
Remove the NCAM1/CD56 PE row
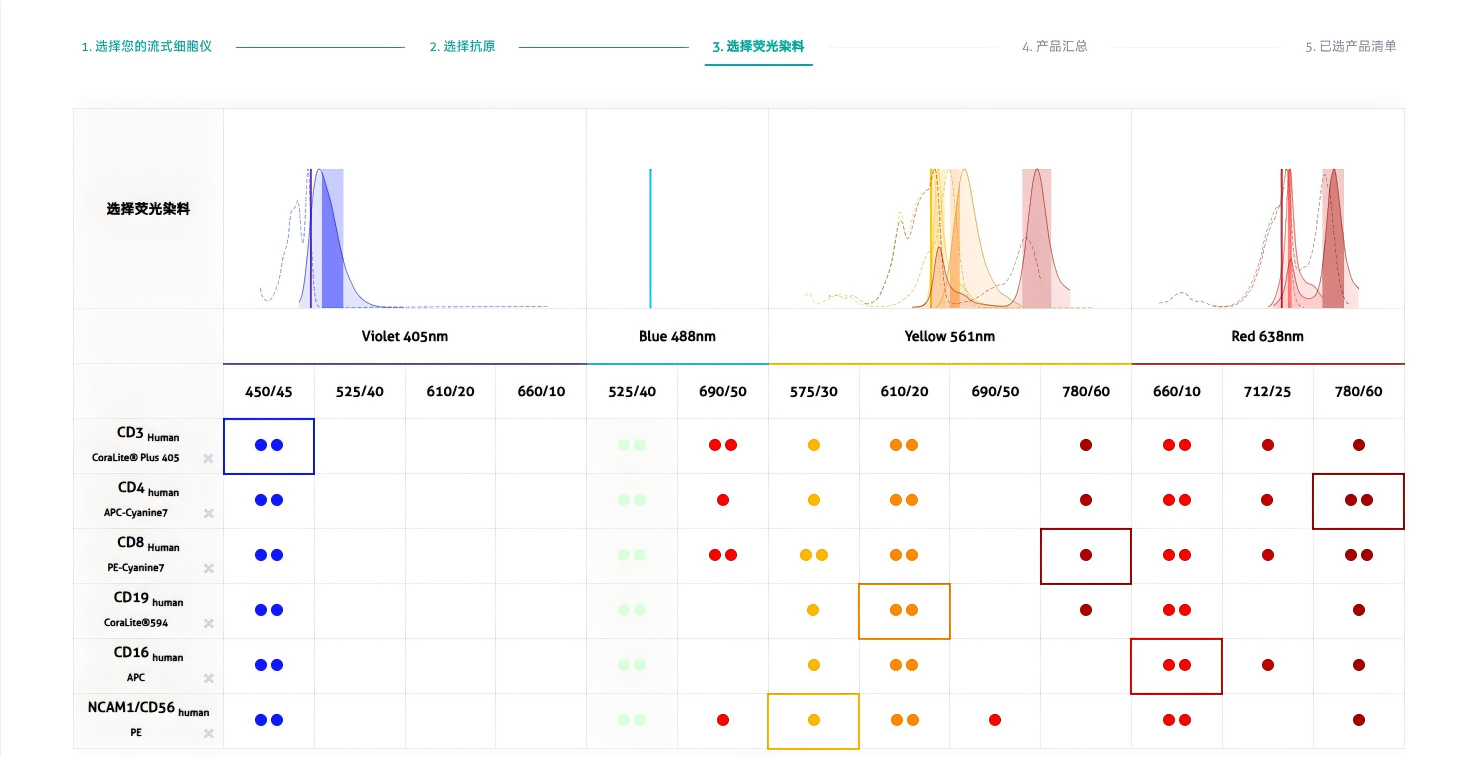(208, 734)
